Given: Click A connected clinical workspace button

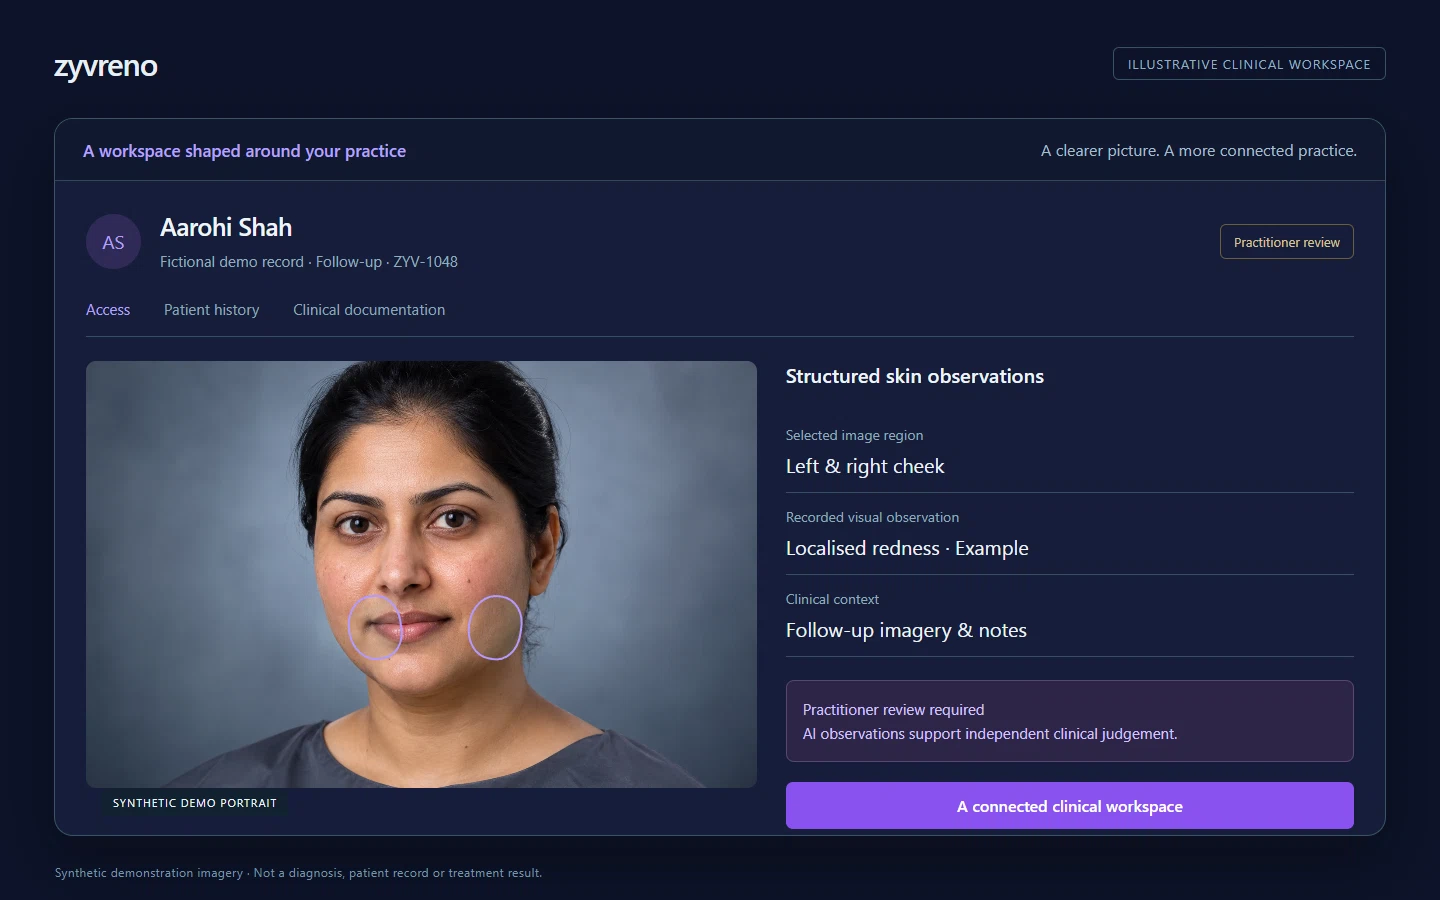Looking at the screenshot, I should [x=1069, y=806].
